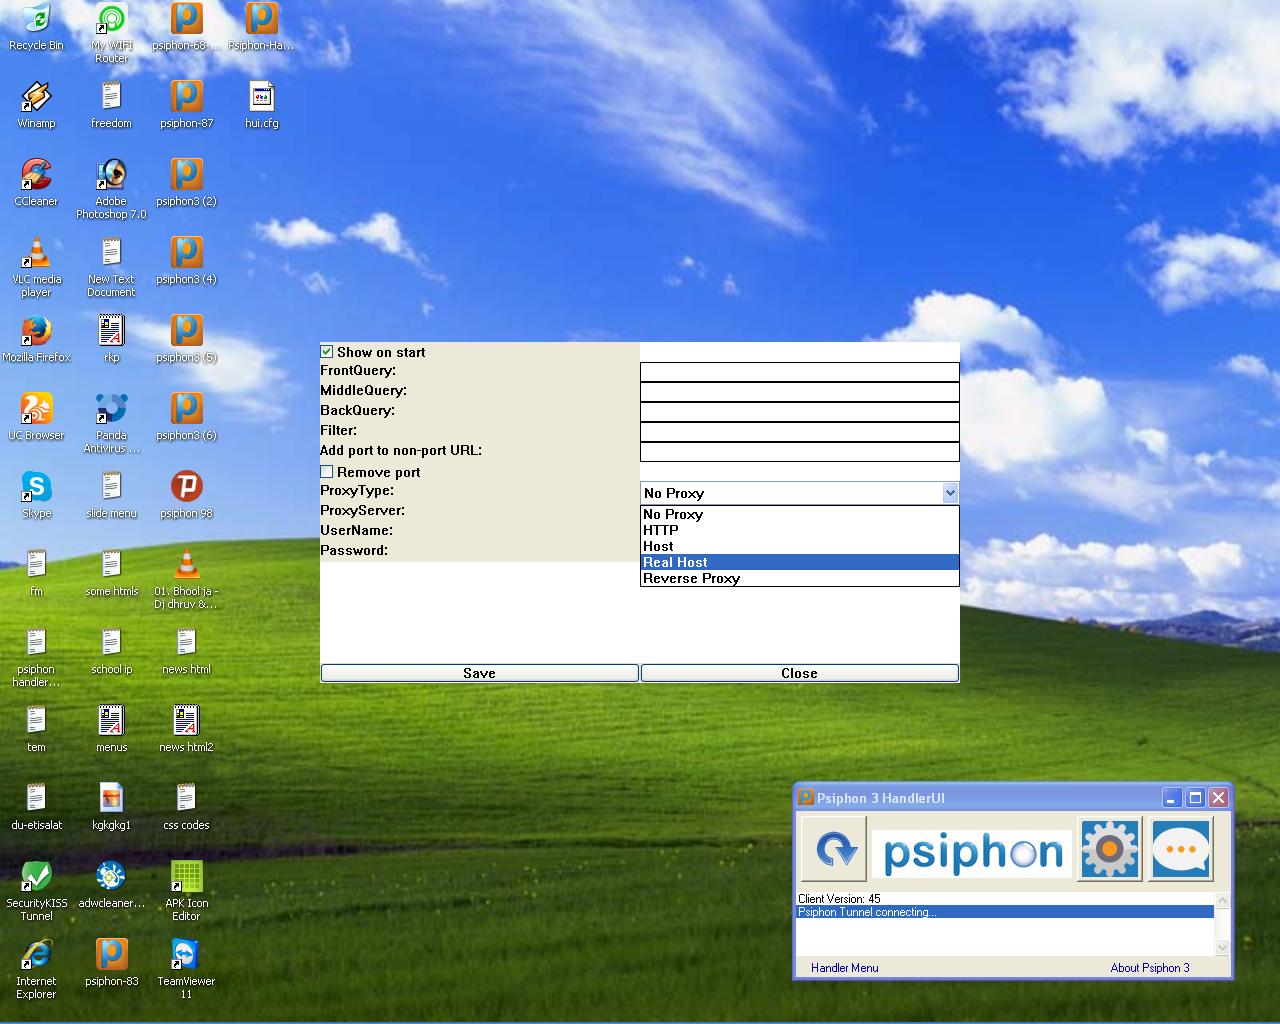
Task: Select the Mozilla Firefox desktop icon
Action: click(x=36, y=339)
